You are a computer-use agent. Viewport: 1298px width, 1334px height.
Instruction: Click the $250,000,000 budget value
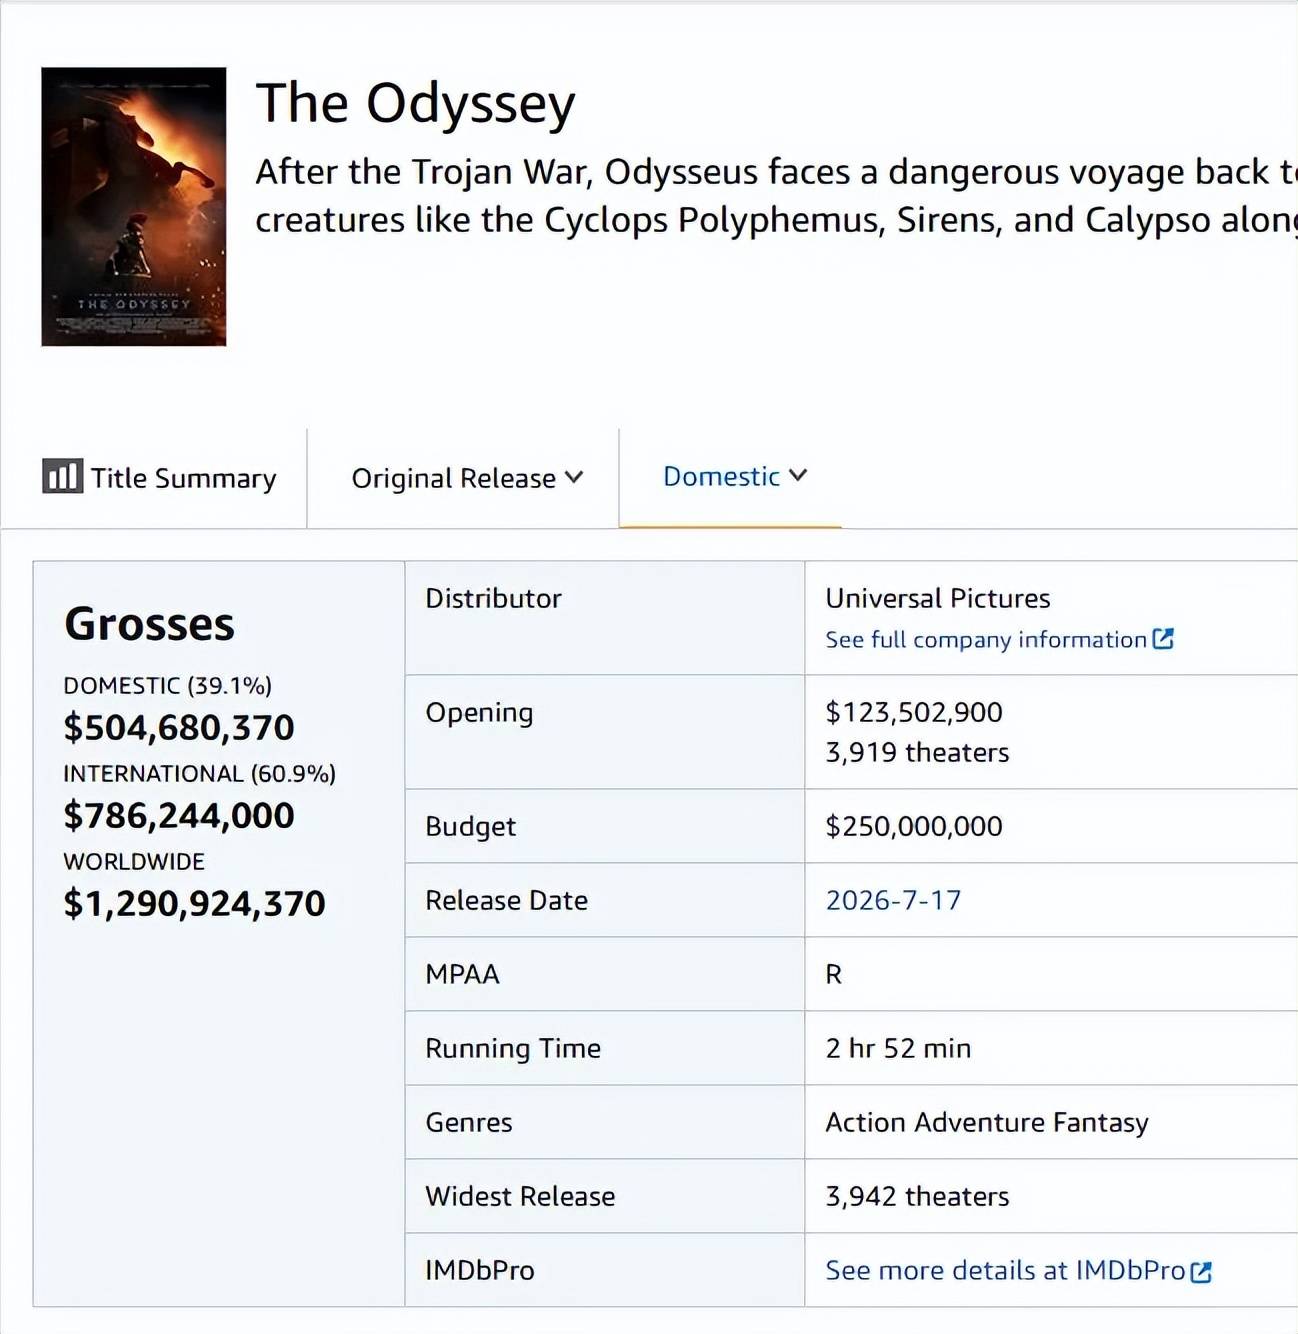point(914,826)
